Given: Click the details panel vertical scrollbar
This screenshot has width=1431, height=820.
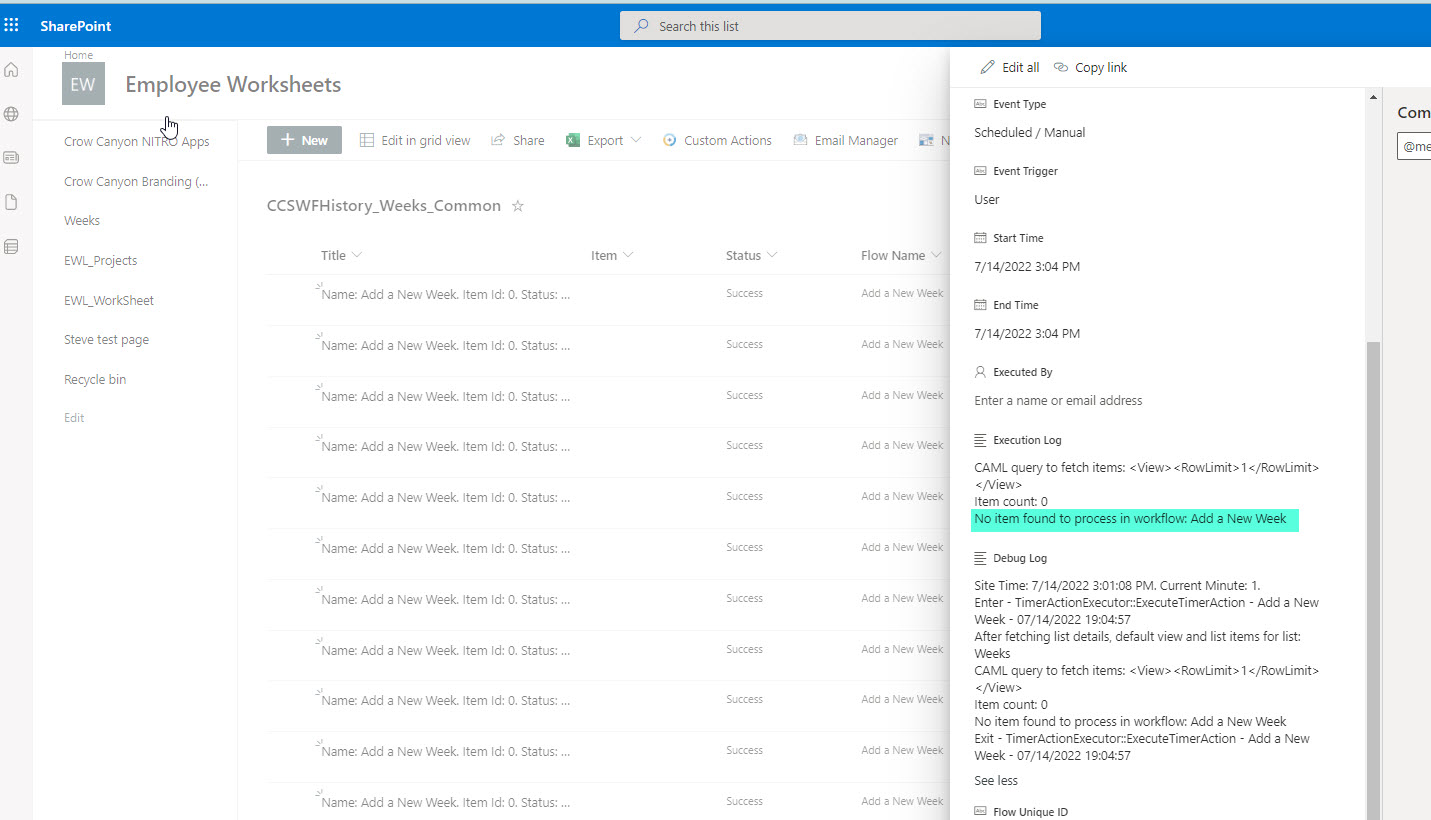Looking at the screenshot, I should pyautogui.click(x=1373, y=580).
